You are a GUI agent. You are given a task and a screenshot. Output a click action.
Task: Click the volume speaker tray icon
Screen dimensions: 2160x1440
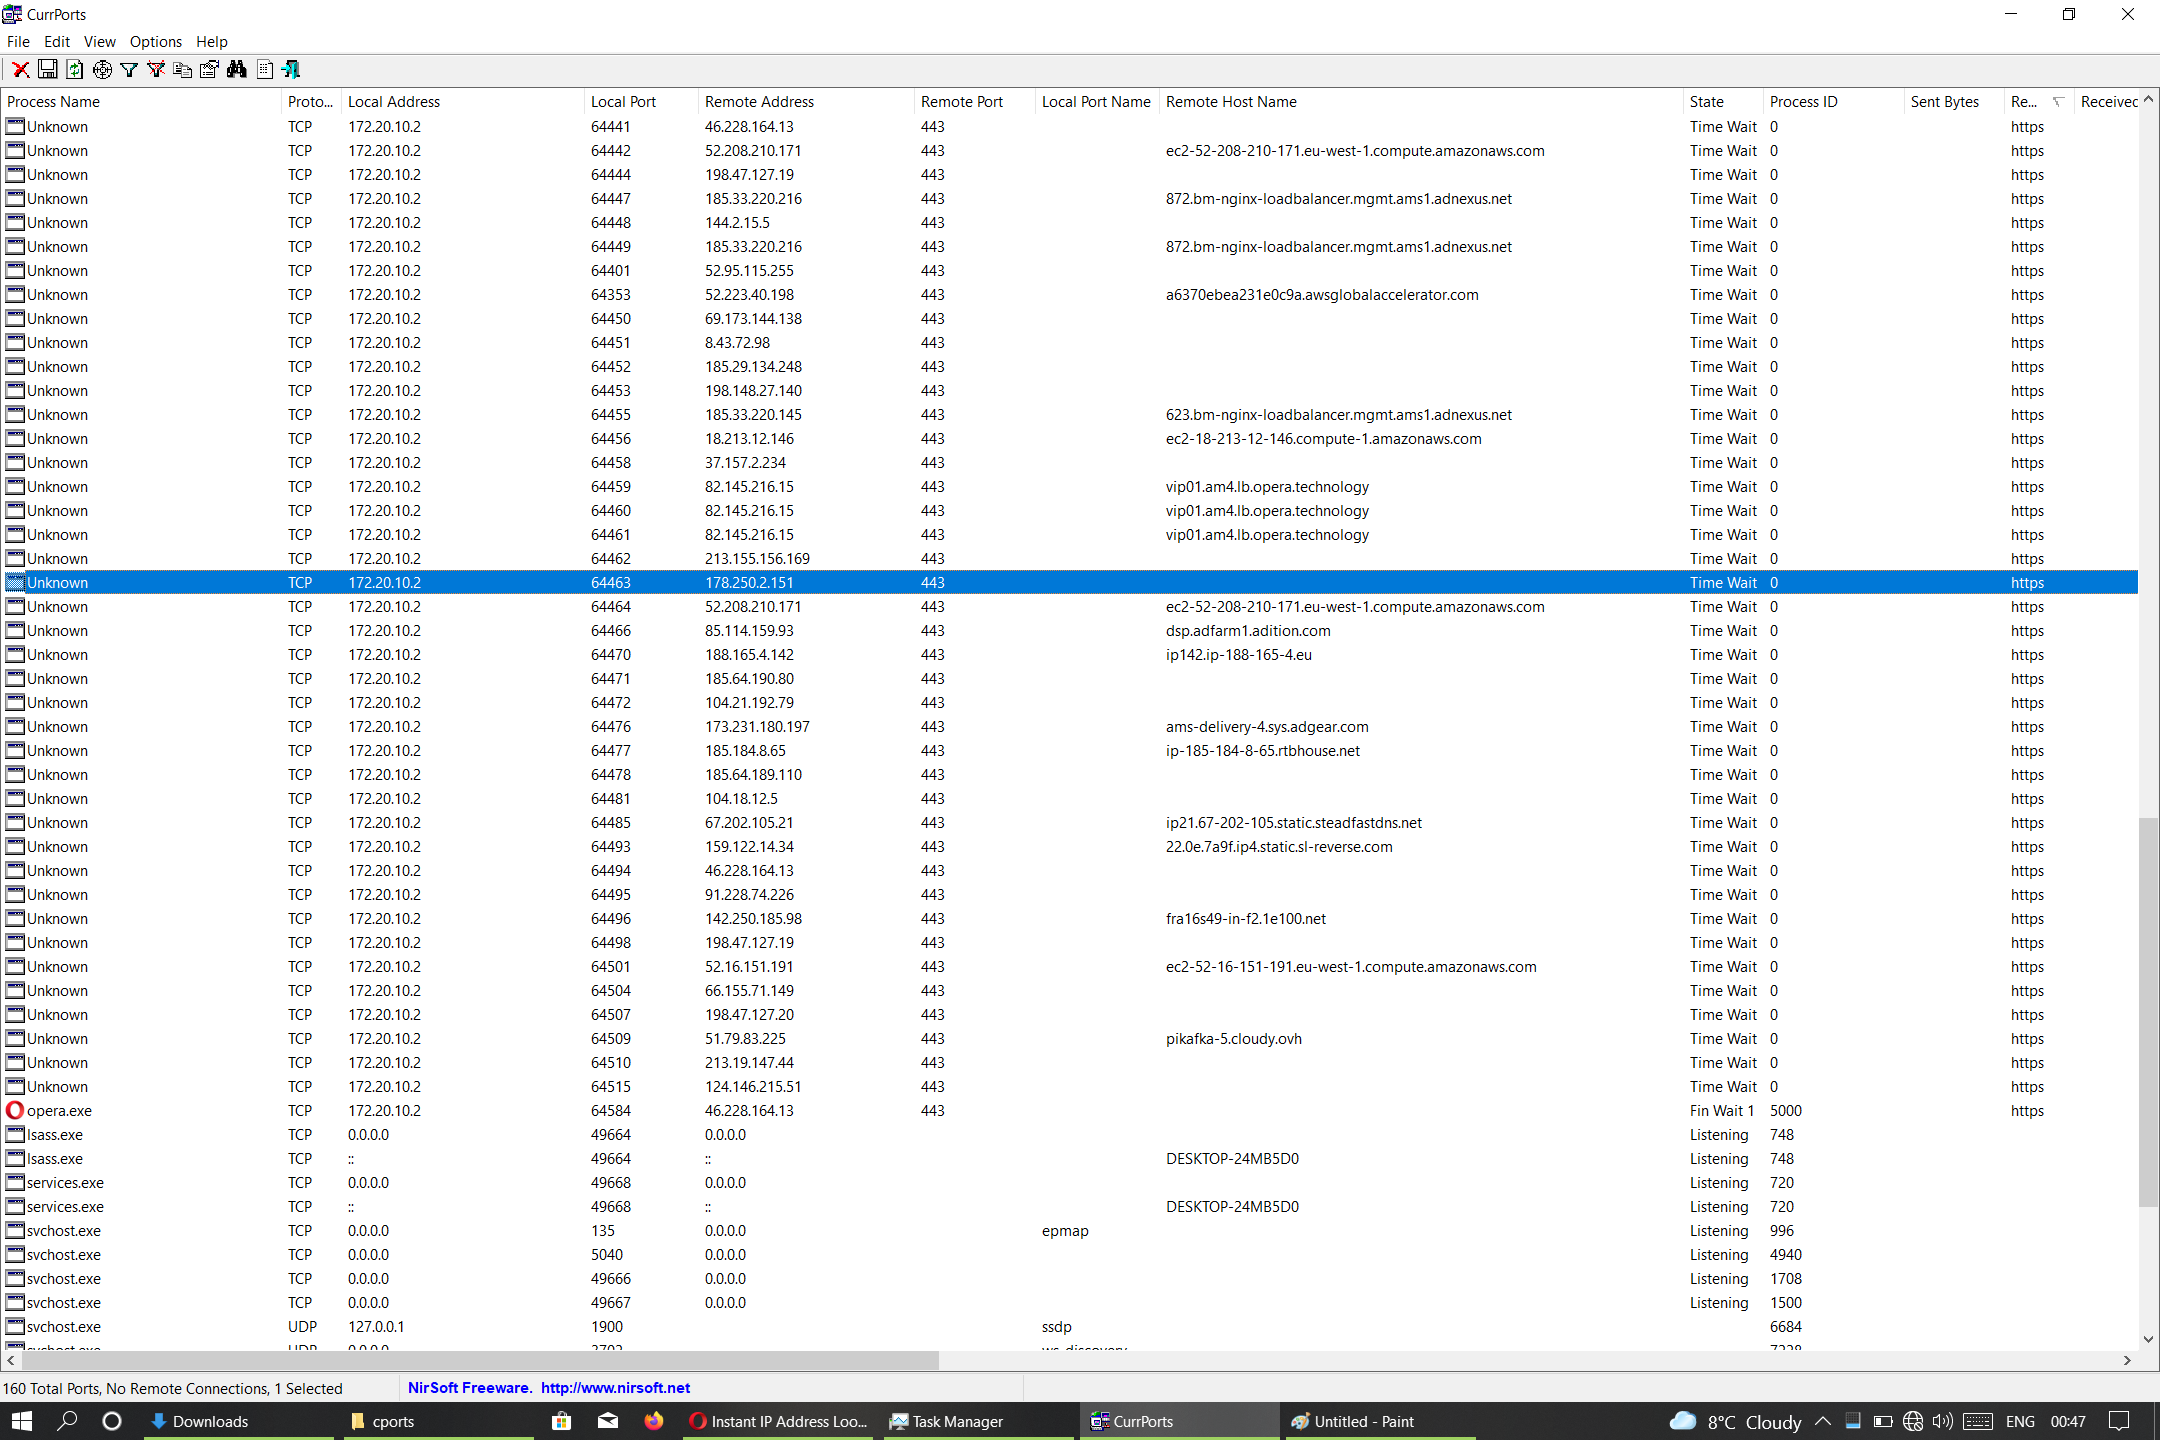pyautogui.click(x=1942, y=1421)
